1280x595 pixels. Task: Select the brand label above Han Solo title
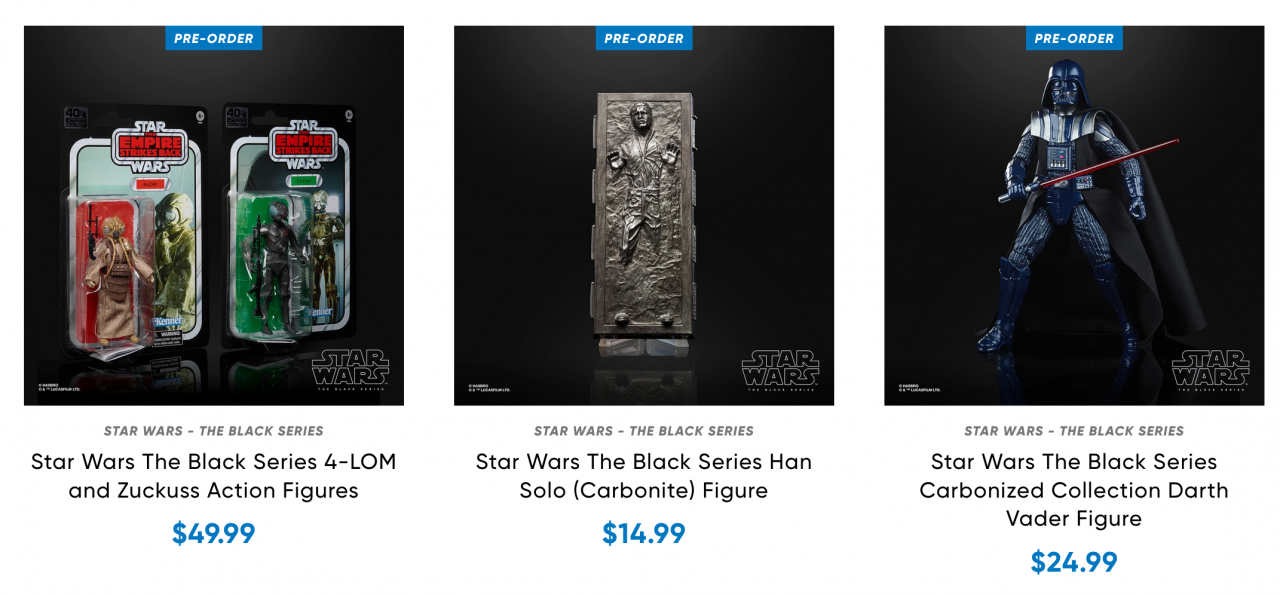coord(644,431)
